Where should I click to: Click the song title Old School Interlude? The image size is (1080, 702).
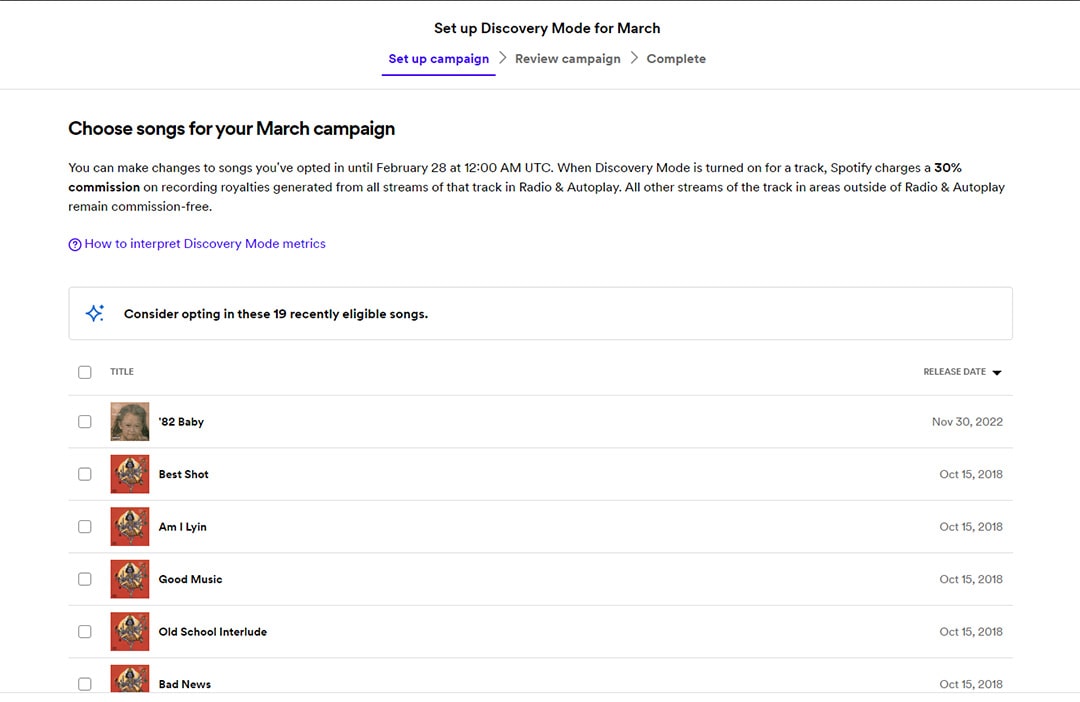pyautogui.click(x=212, y=632)
